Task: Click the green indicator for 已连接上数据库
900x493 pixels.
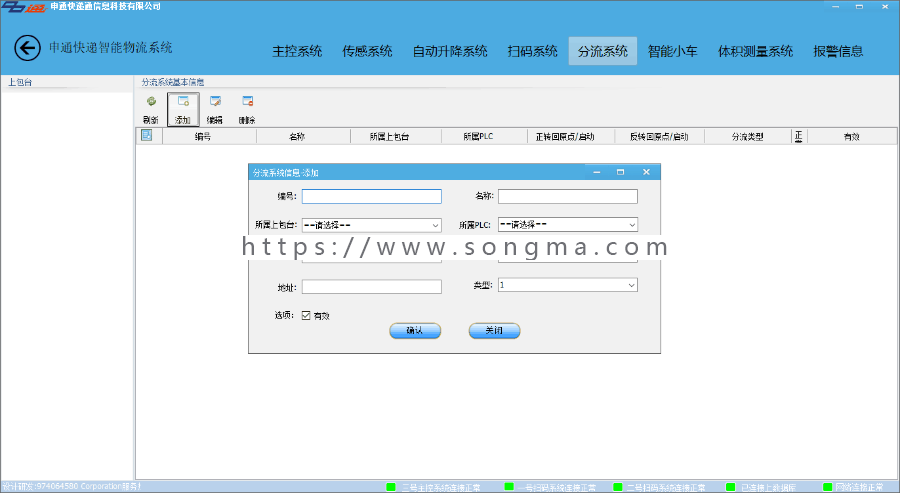Action: (730, 487)
